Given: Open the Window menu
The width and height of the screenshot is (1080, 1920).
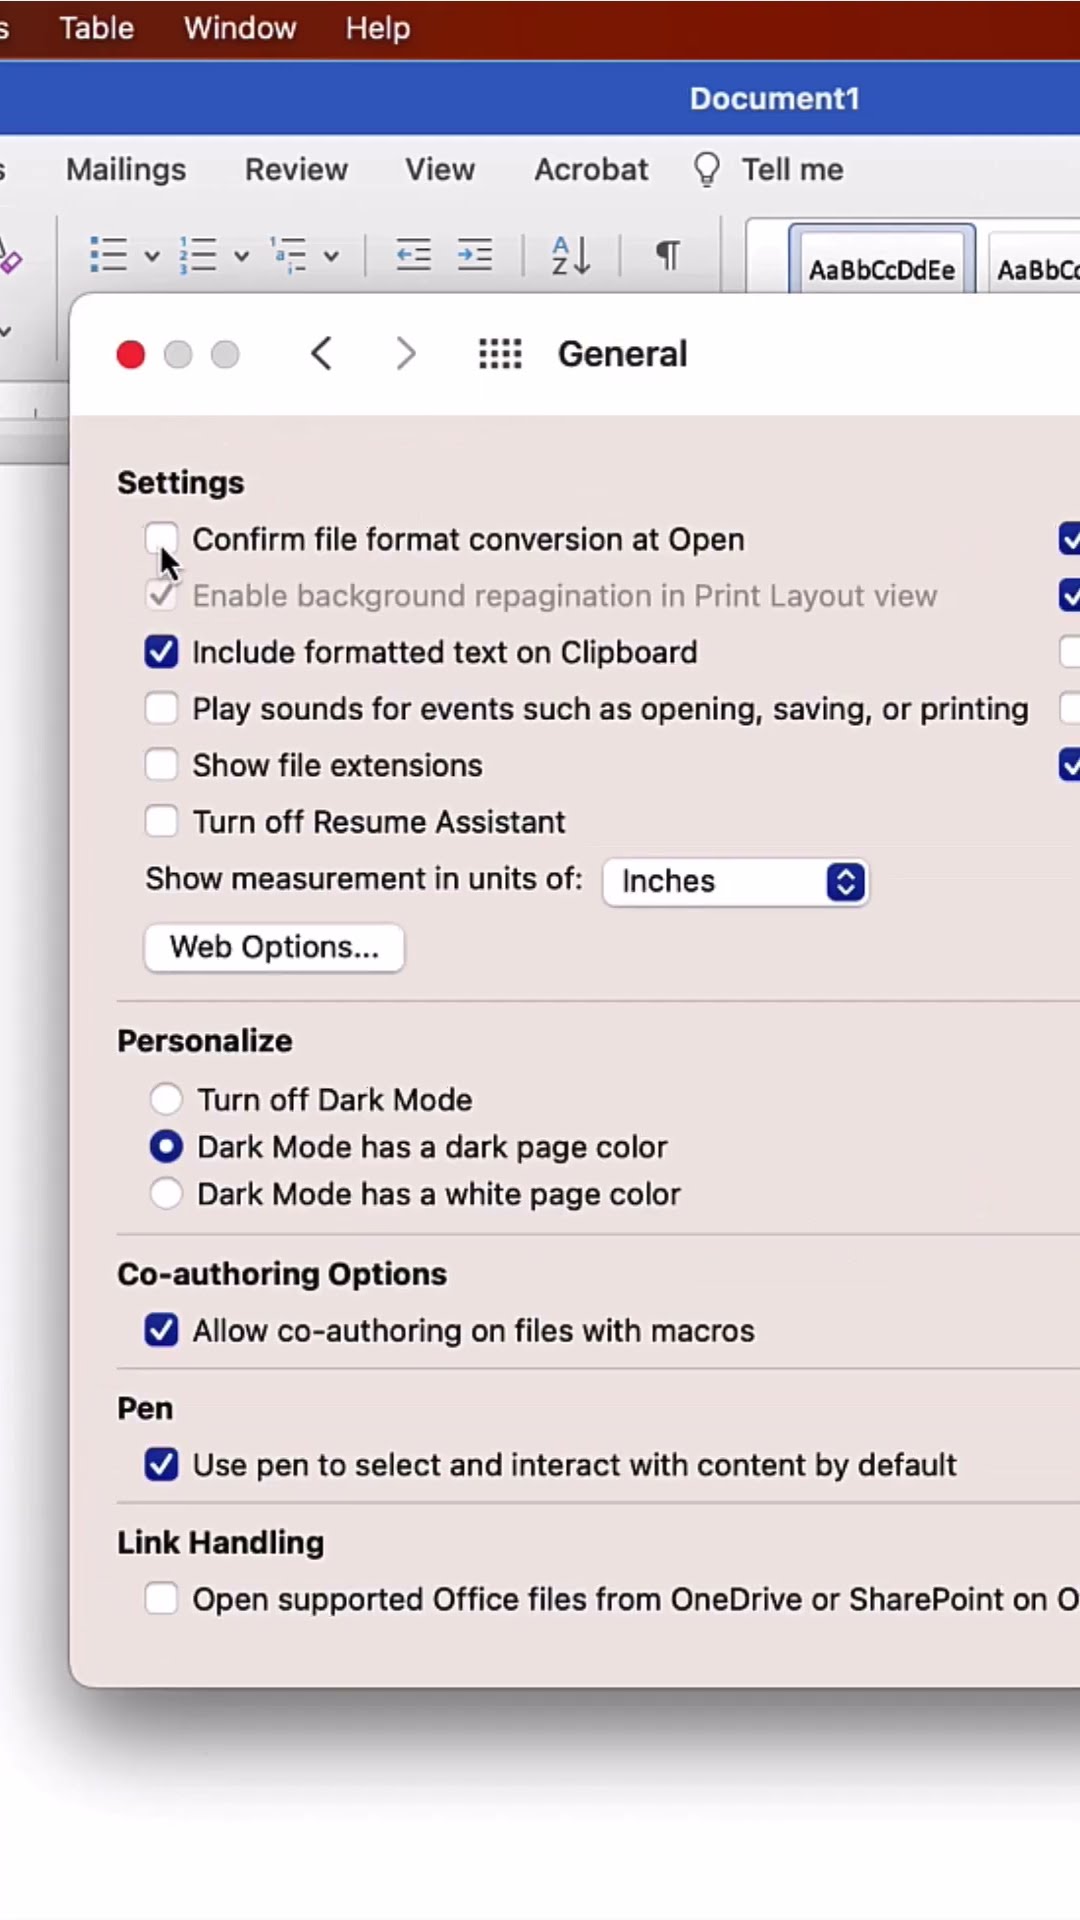Looking at the screenshot, I should point(240,28).
